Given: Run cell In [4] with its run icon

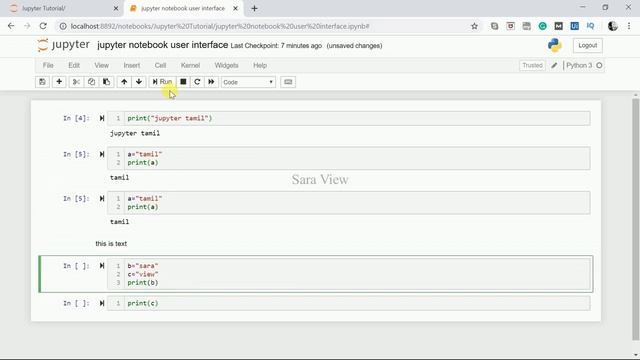Looking at the screenshot, I should tap(102, 118).
